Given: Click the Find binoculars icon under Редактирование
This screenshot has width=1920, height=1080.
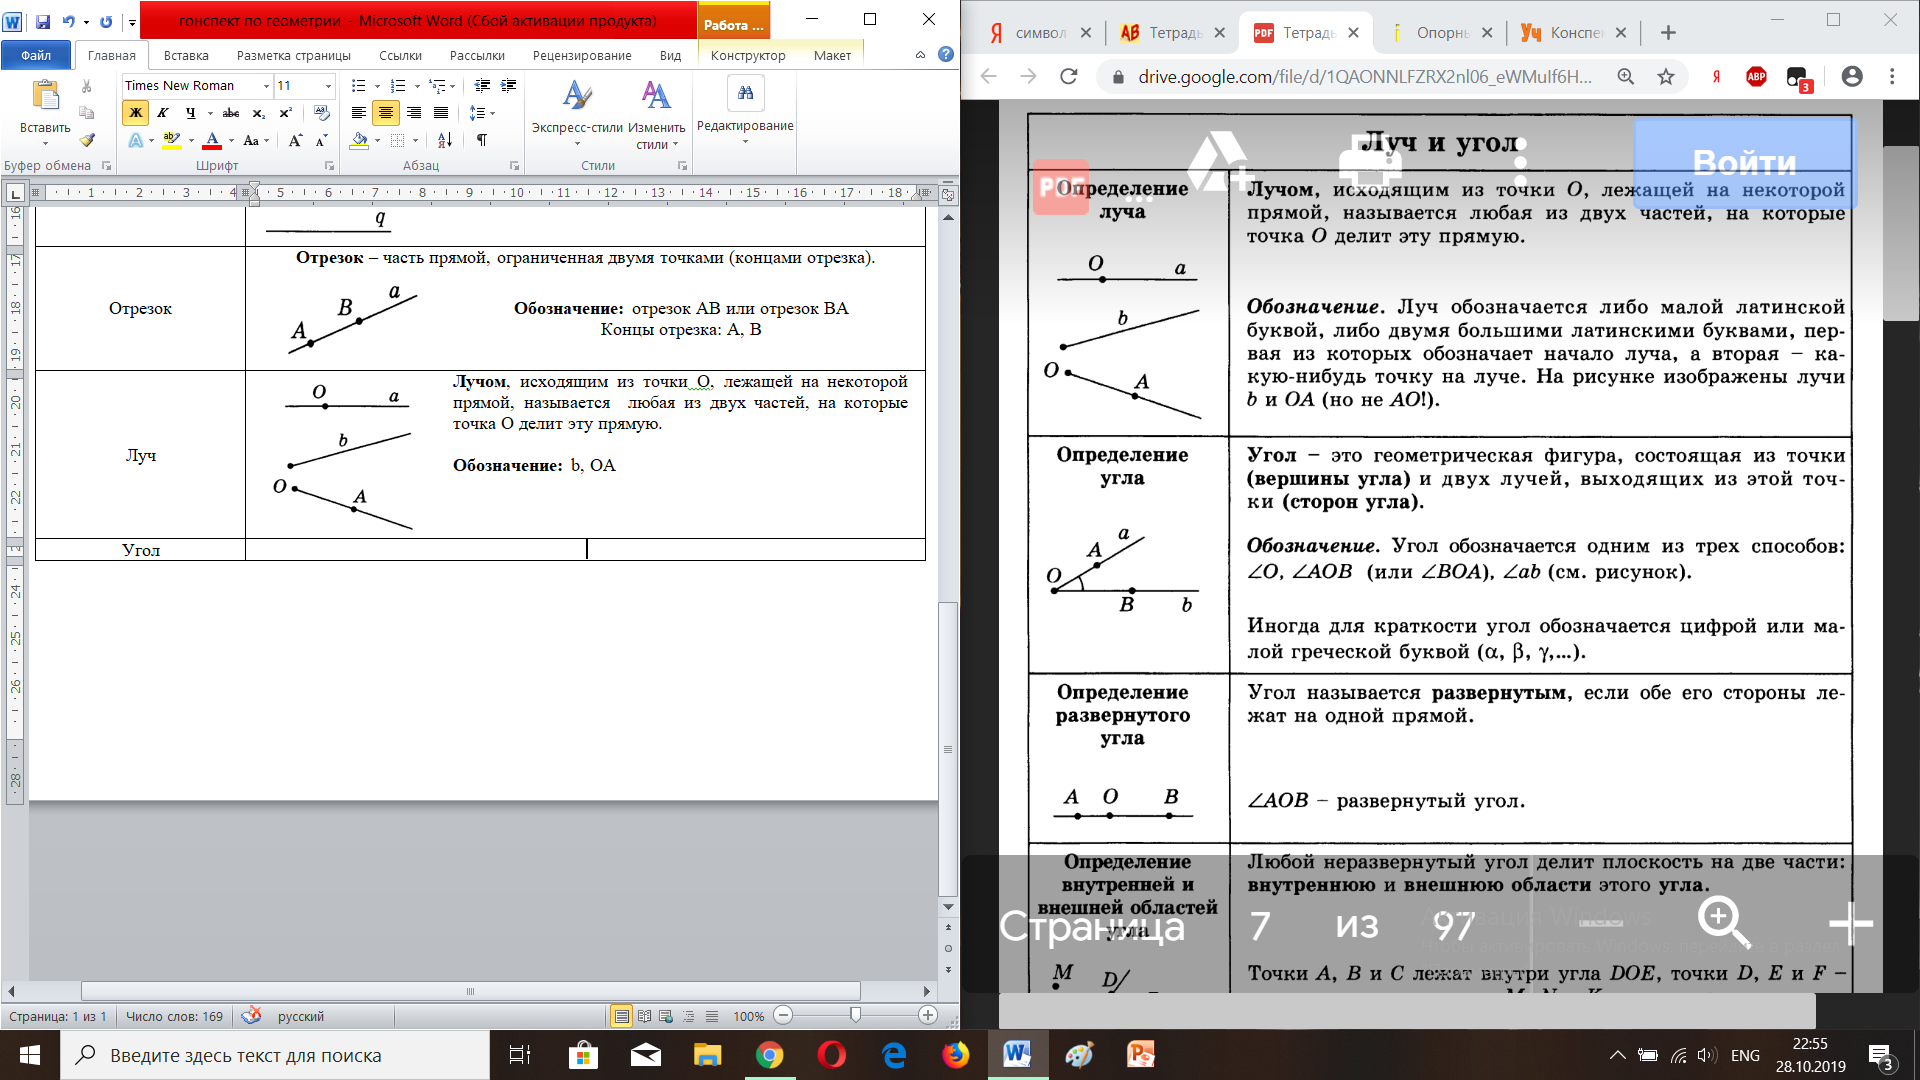Looking at the screenshot, I should (745, 93).
